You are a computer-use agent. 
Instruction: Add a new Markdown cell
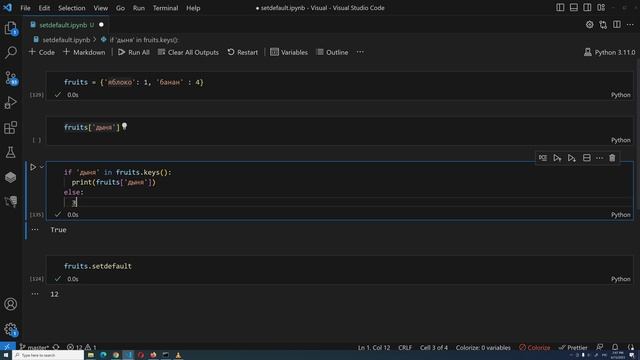point(84,52)
